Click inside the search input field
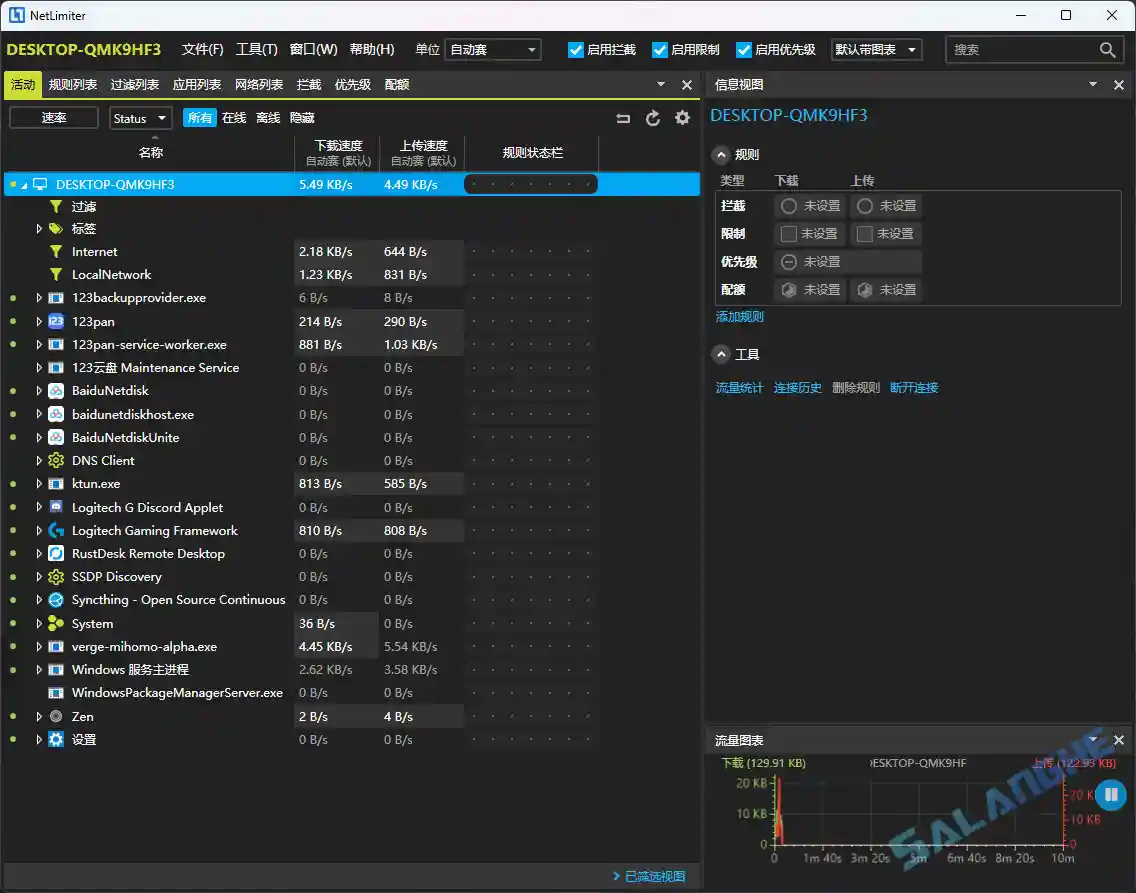1136x893 pixels. pyautogui.click(x=1010, y=48)
